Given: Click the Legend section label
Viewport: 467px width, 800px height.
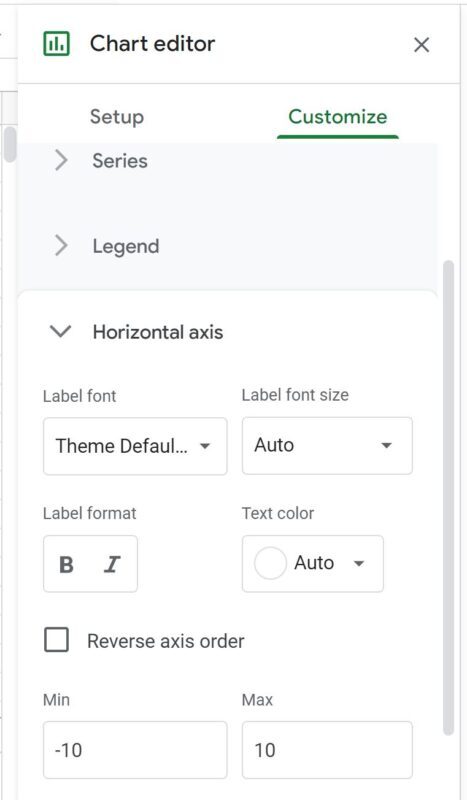Looking at the screenshot, I should click(x=126, y=246).
